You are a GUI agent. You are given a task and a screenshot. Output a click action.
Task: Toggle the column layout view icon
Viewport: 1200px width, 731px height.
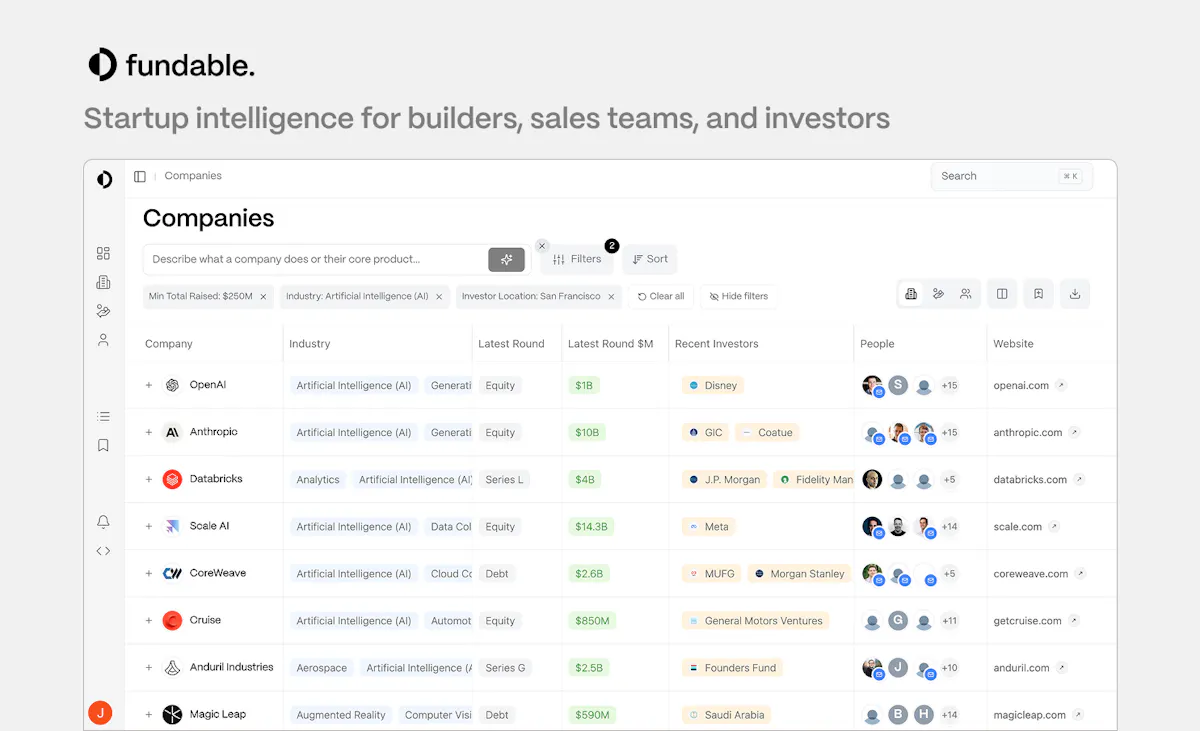pos(1001,294)
